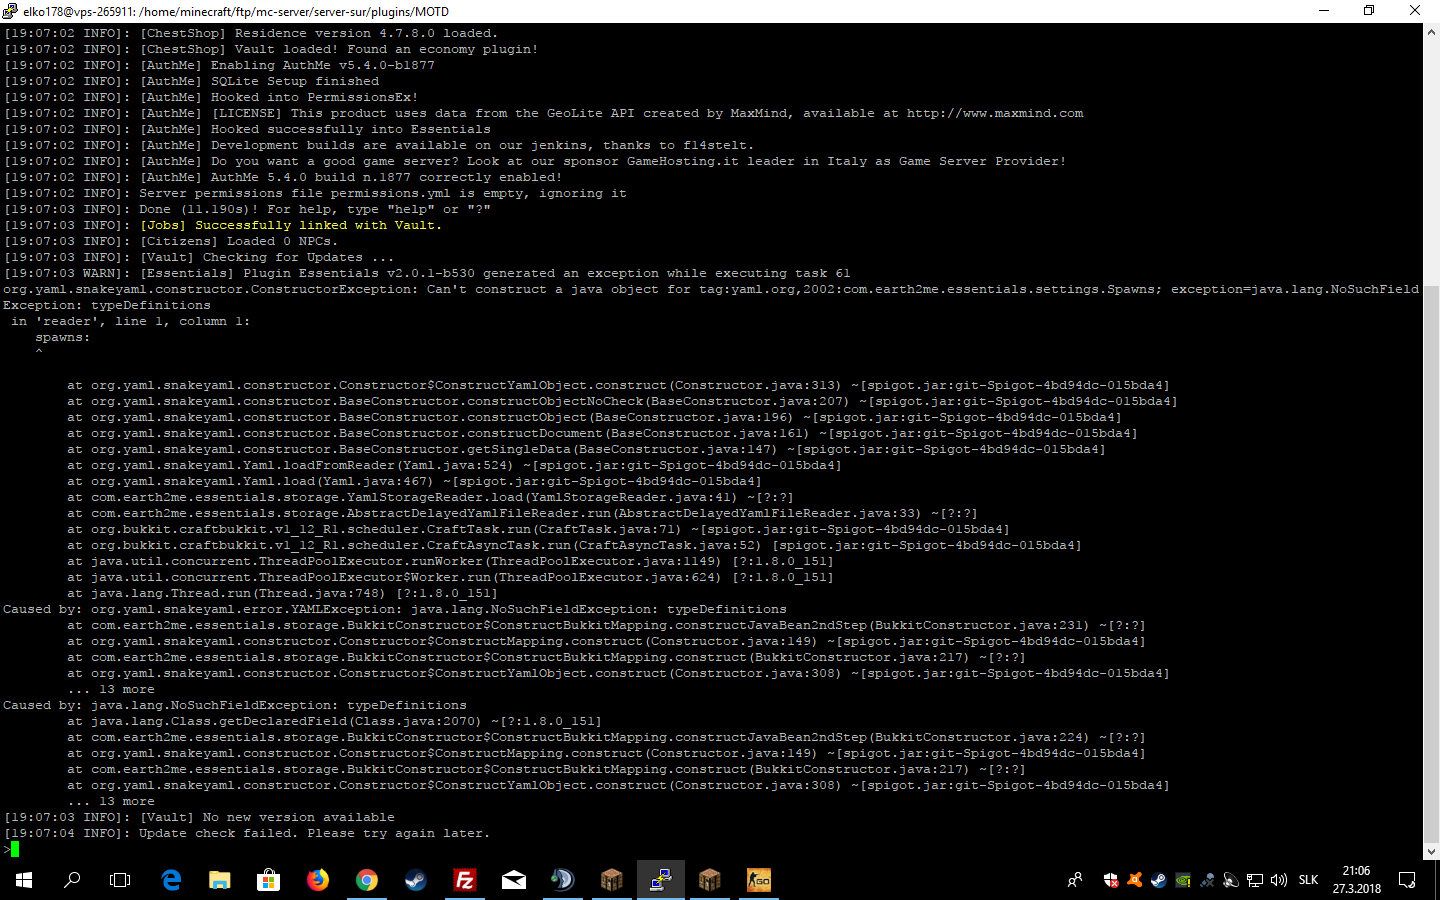The width and height of the screenshot is (1440, 900).
Task: Click "at java.lang.Class.getDeclaredField" stack line
Action: [335, 721]
